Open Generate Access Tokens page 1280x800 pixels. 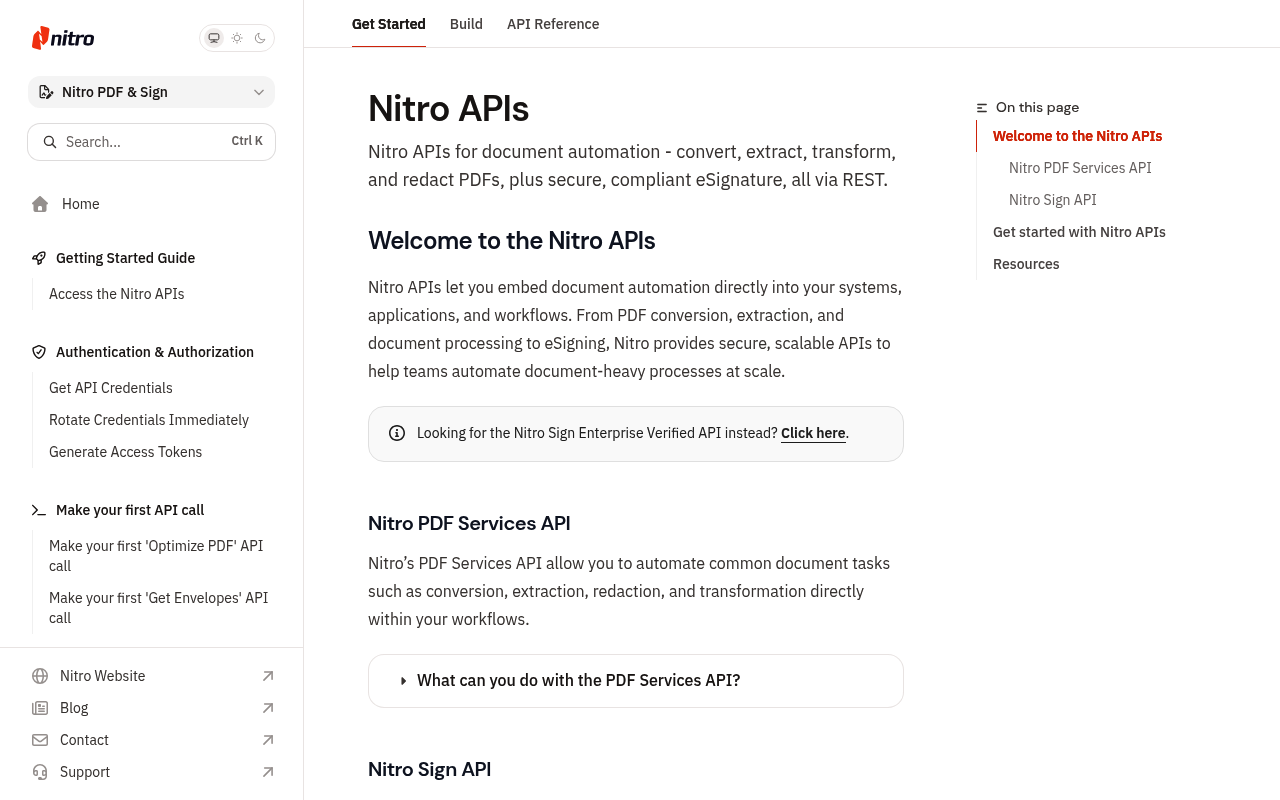[x=126, y=452]
